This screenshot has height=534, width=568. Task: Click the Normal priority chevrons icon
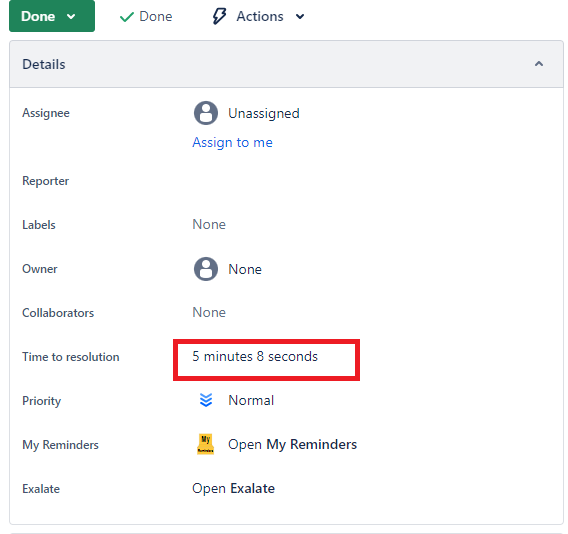coord(206,400)
